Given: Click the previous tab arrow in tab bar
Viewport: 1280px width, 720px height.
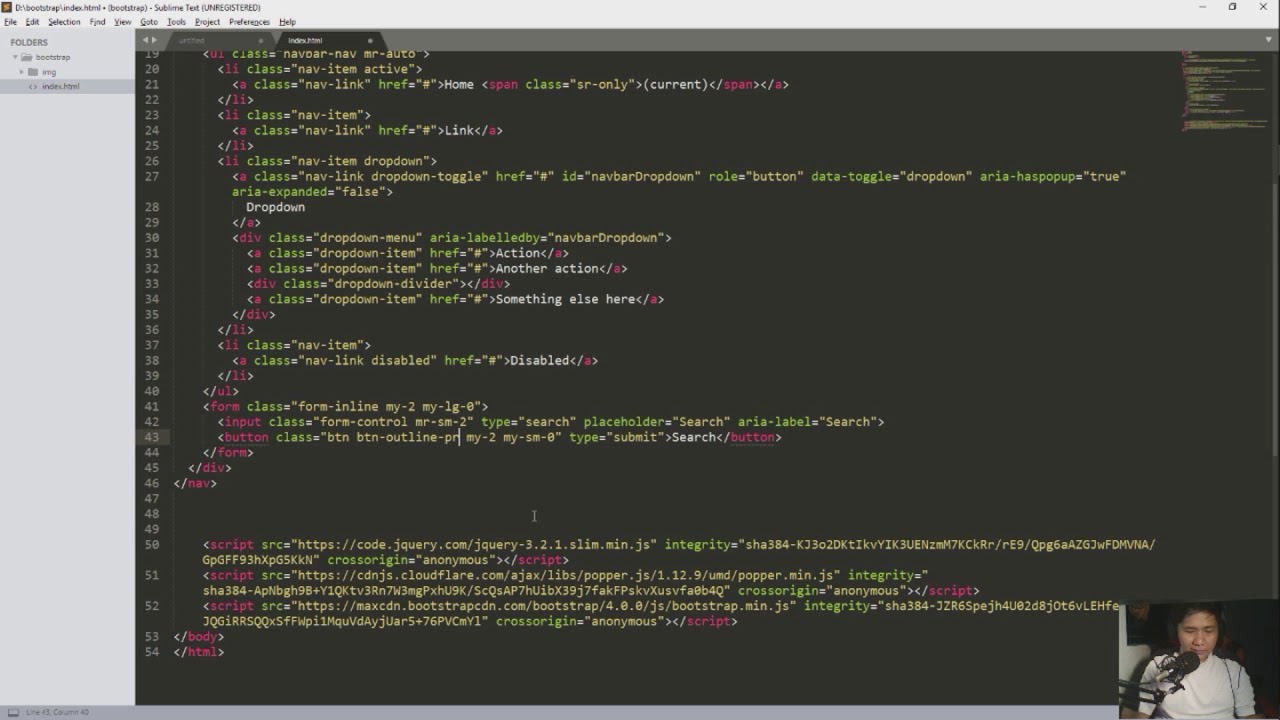Looking at the screenshot, I should [x=145, y=40].
